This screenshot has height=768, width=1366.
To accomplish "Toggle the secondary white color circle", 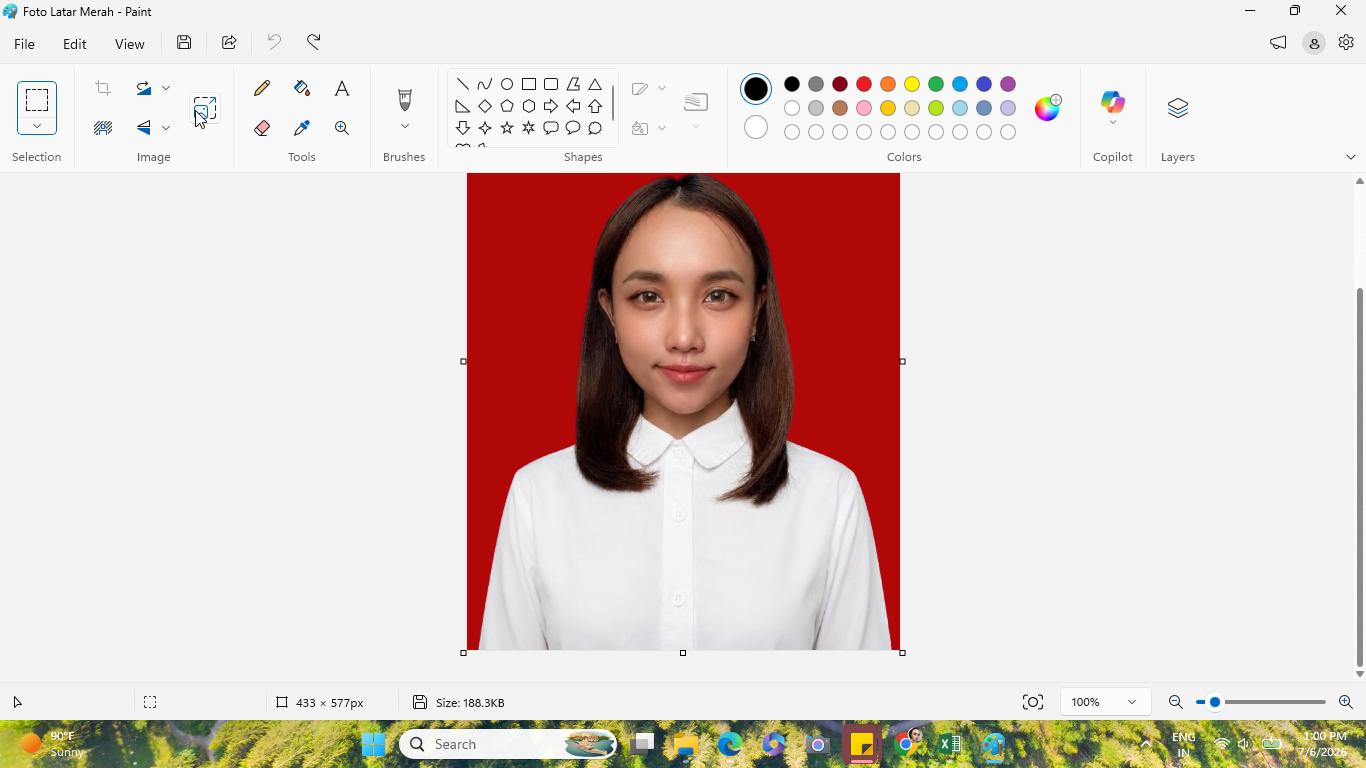I will [756, 128].
